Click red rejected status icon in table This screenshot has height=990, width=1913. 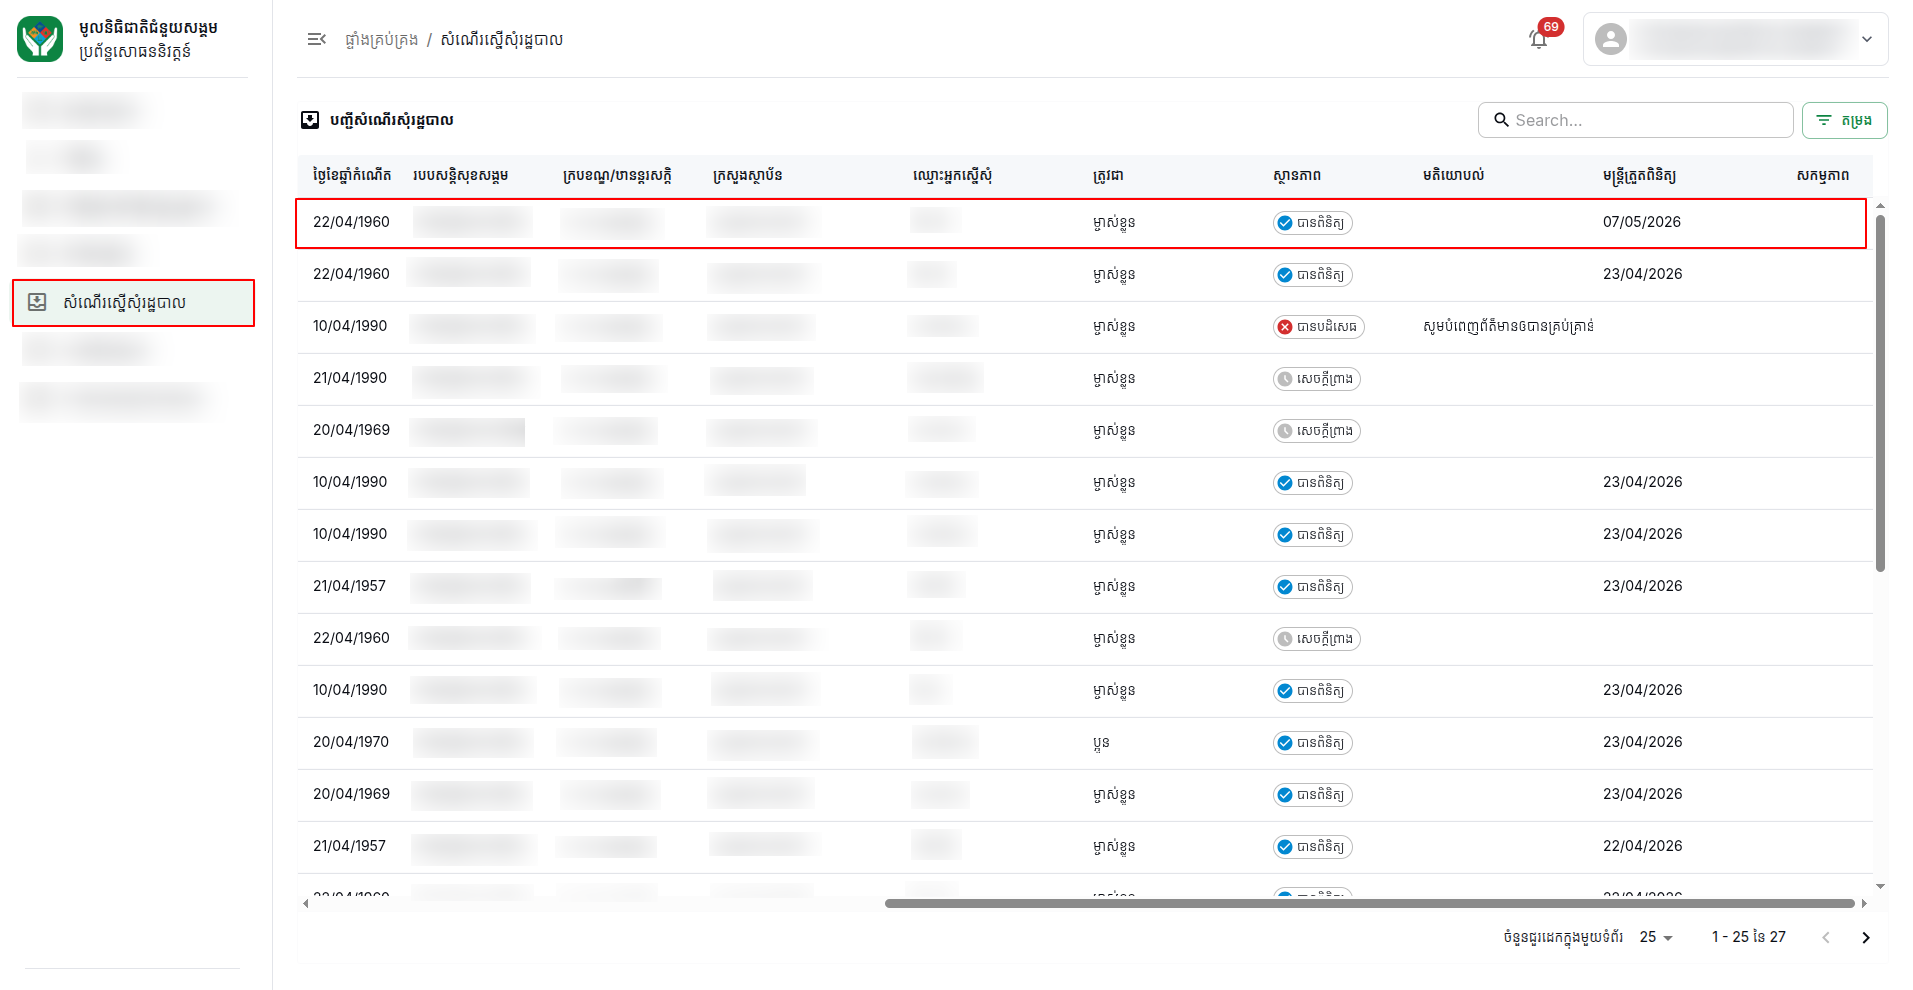(x=1285, y=327)
